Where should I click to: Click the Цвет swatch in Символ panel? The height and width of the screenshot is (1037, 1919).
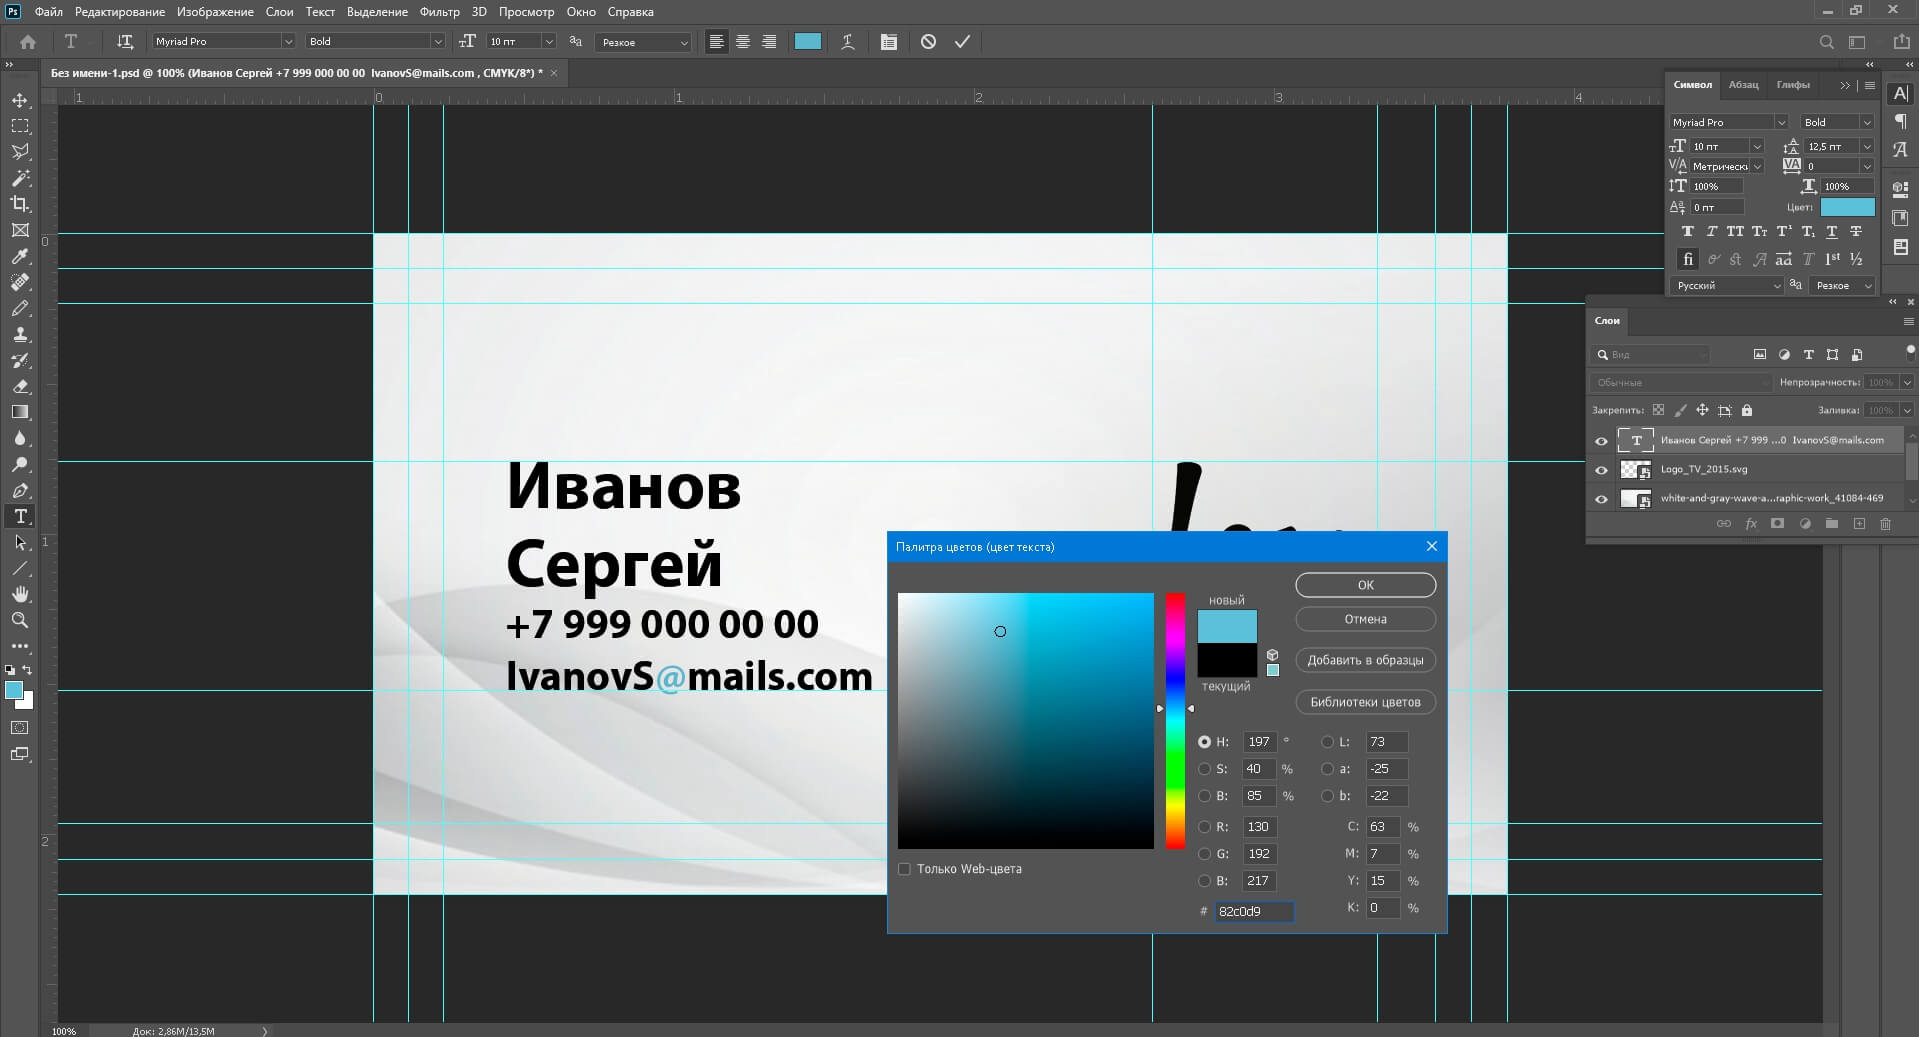(x=1847, y=207)
